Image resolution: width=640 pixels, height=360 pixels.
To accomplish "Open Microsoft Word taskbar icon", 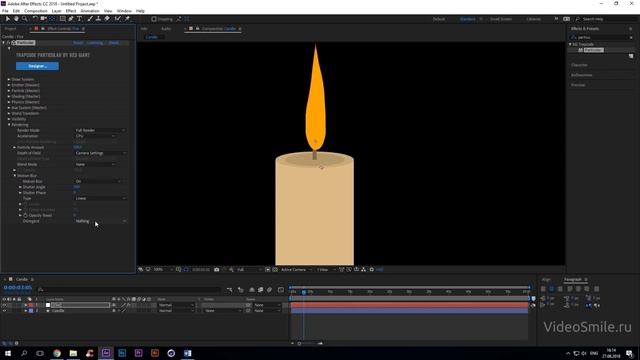I will point(187,353).
